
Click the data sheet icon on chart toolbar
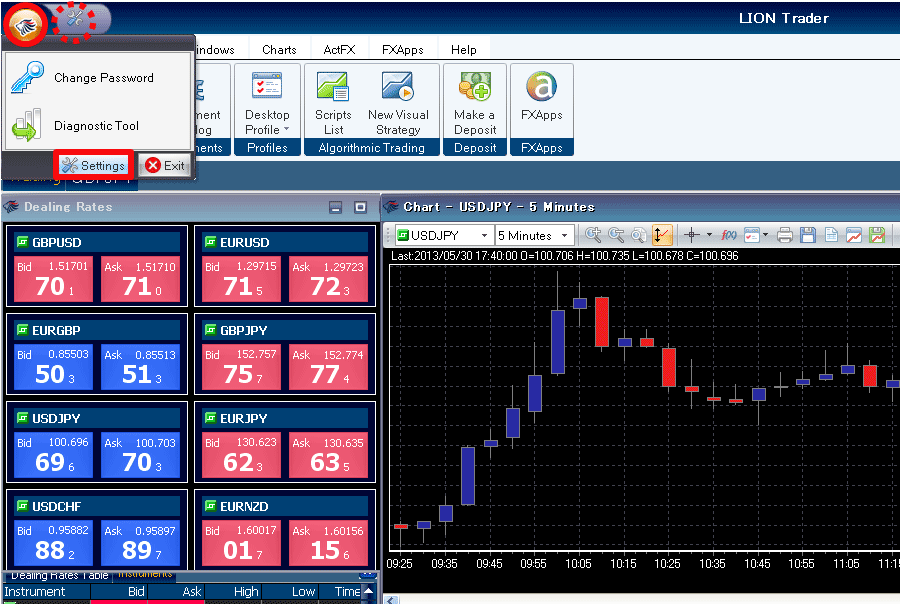point(831,235)
